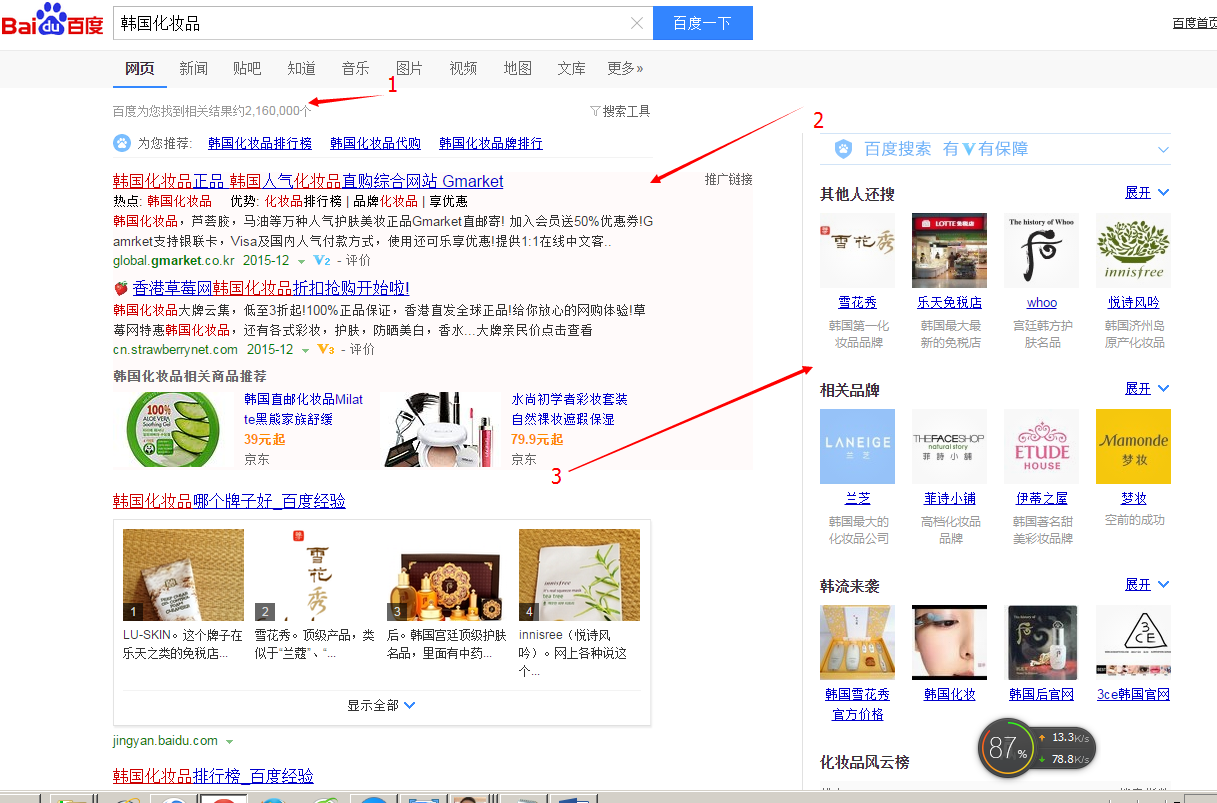Image resolution: width=1217 pixels, height=803 pixels.
Task: Switch to the 贴吧 tab
Action: coord(247,68)
